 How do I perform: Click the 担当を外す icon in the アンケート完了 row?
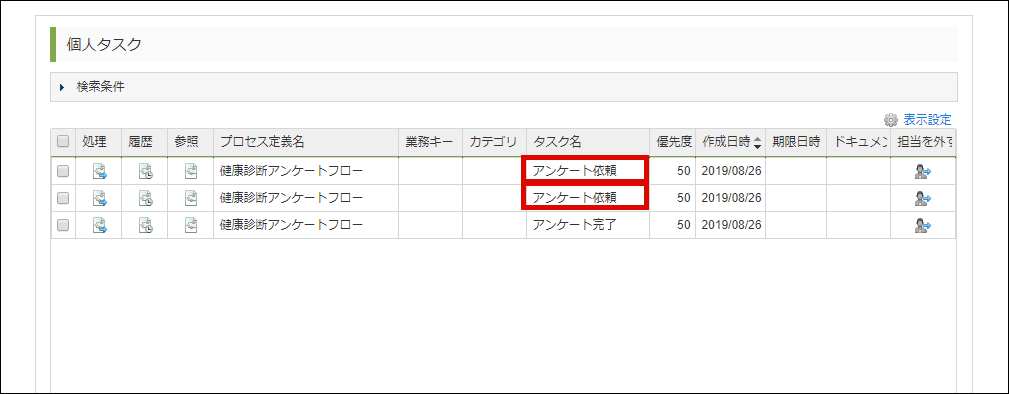point(923,225)
